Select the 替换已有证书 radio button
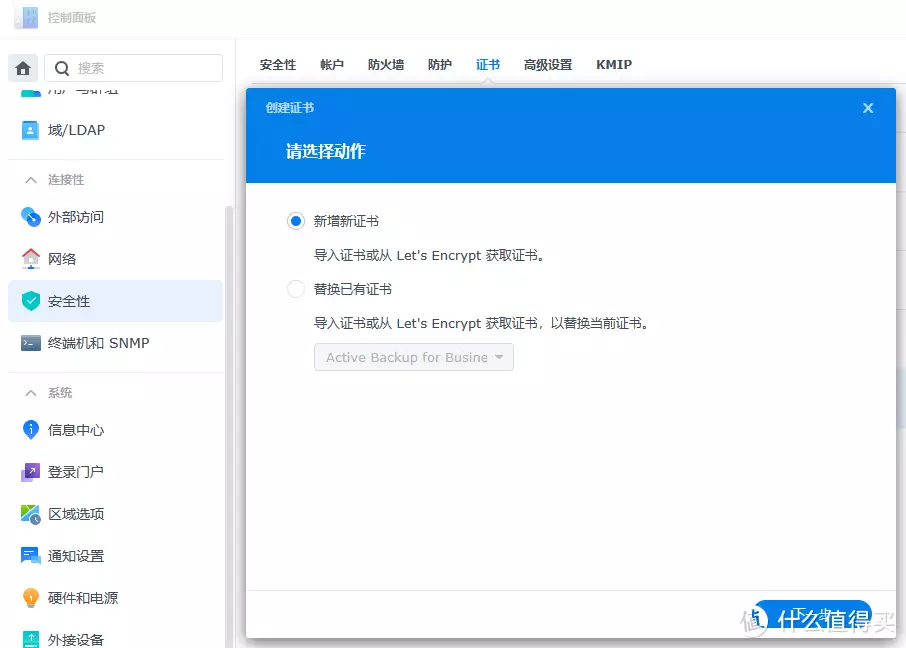This screenshot has height=648, width=906. point(296,289)
